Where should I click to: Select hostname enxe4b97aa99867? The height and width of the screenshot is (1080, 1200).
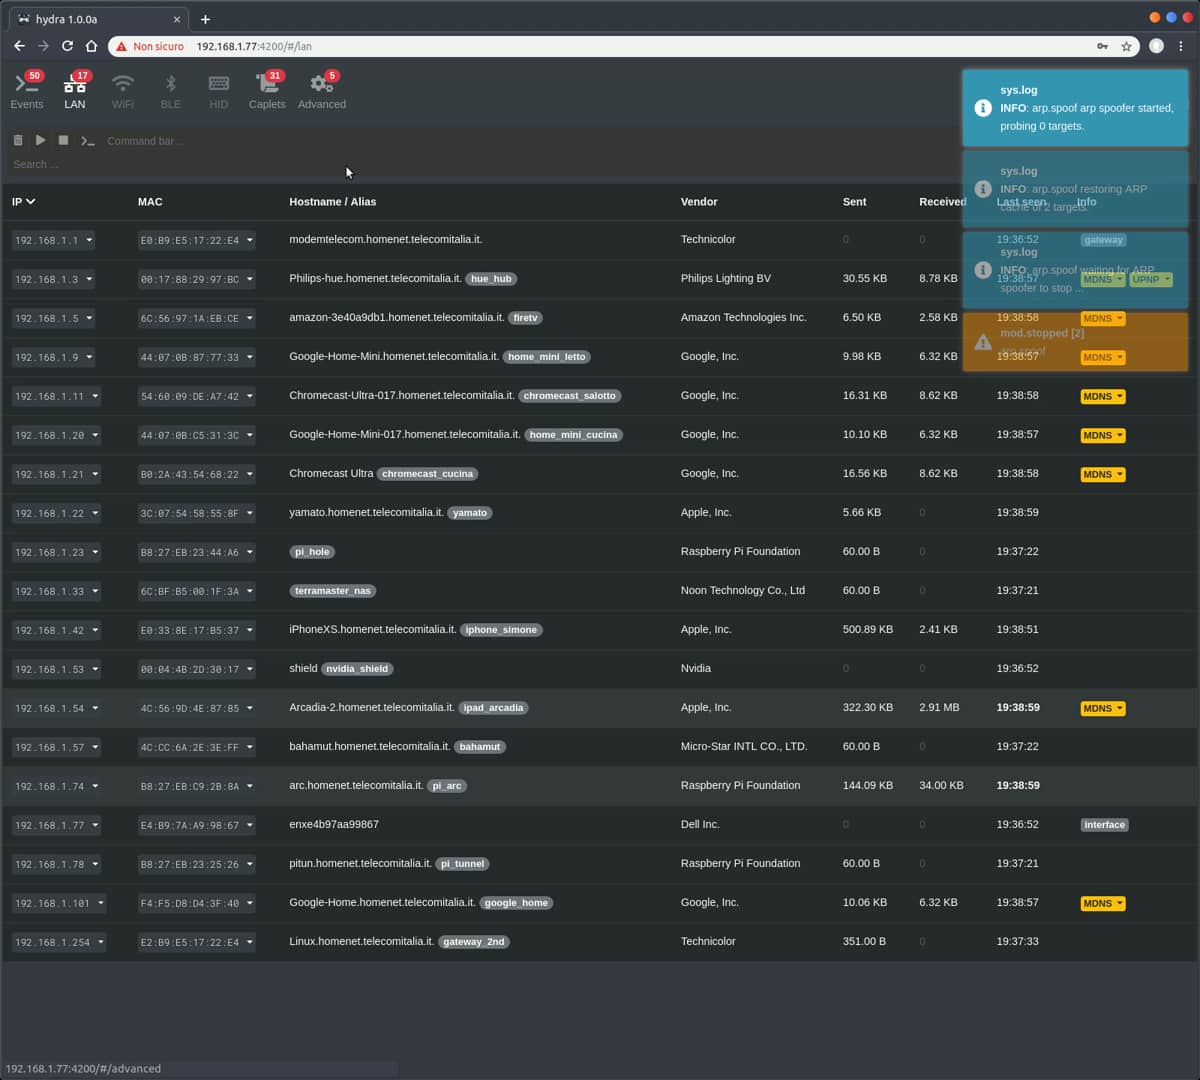[x=334, y=825]
